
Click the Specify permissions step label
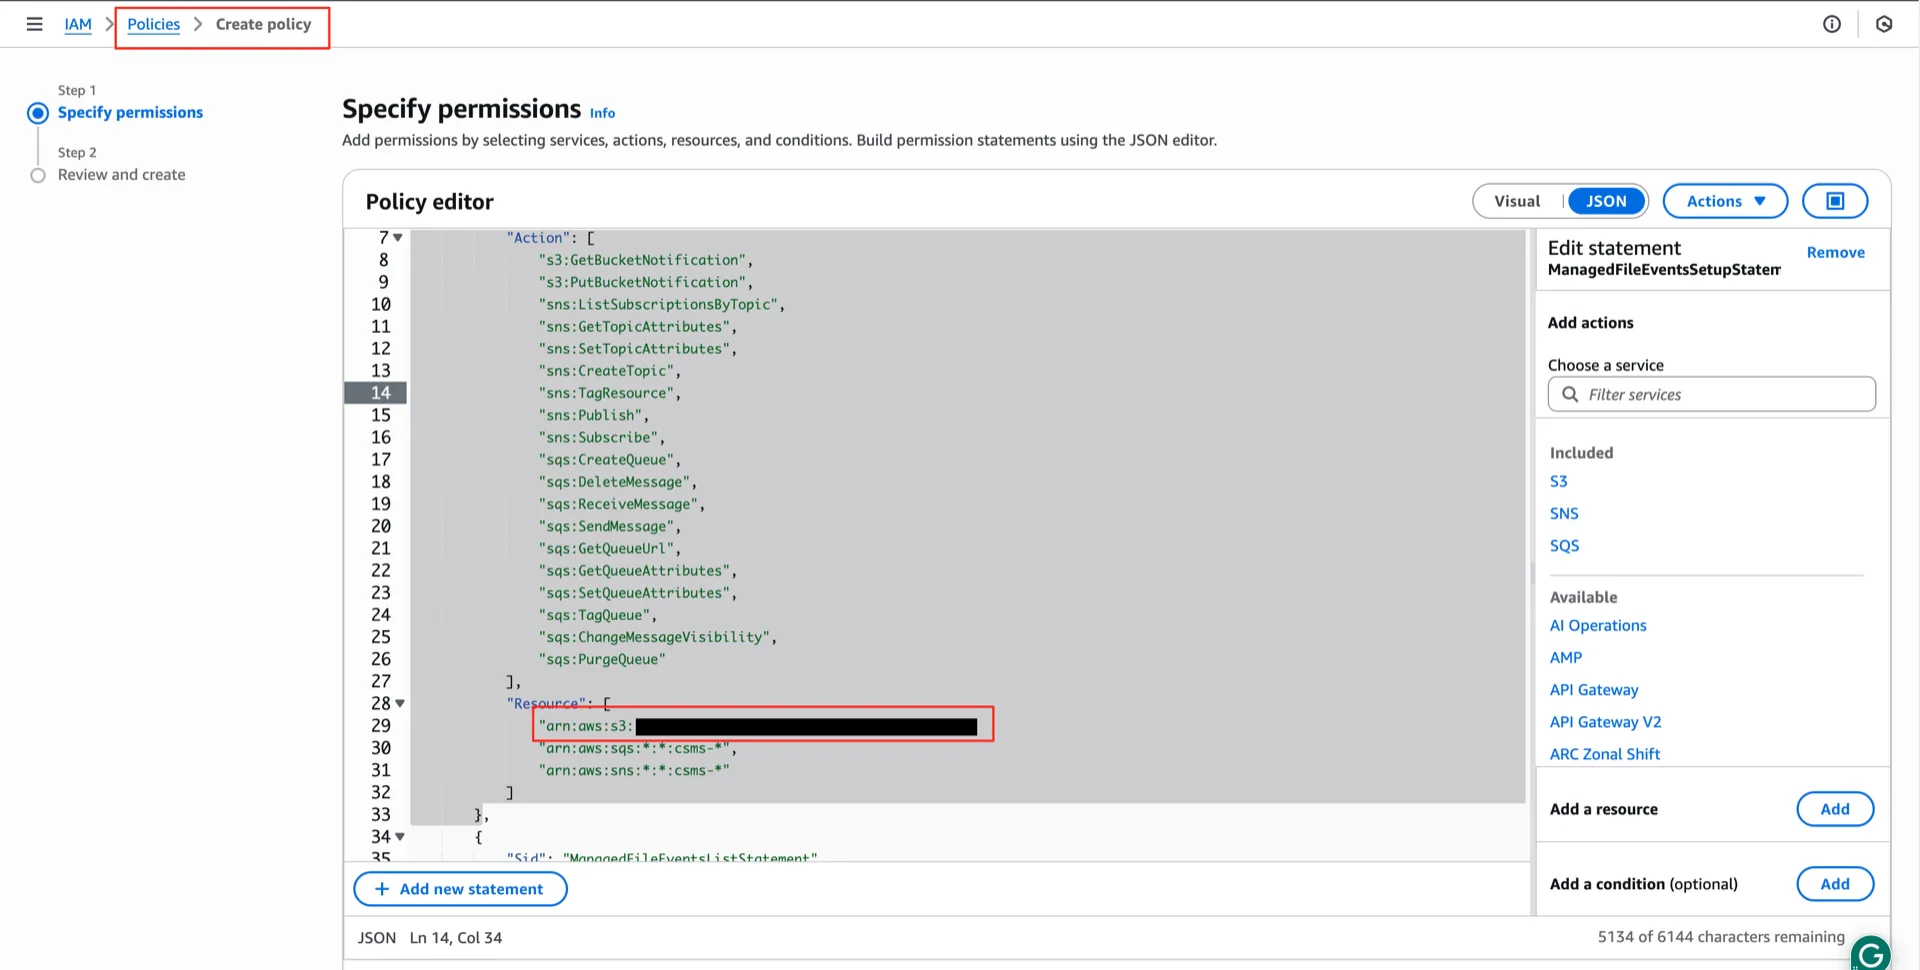[x=130, y=113]
